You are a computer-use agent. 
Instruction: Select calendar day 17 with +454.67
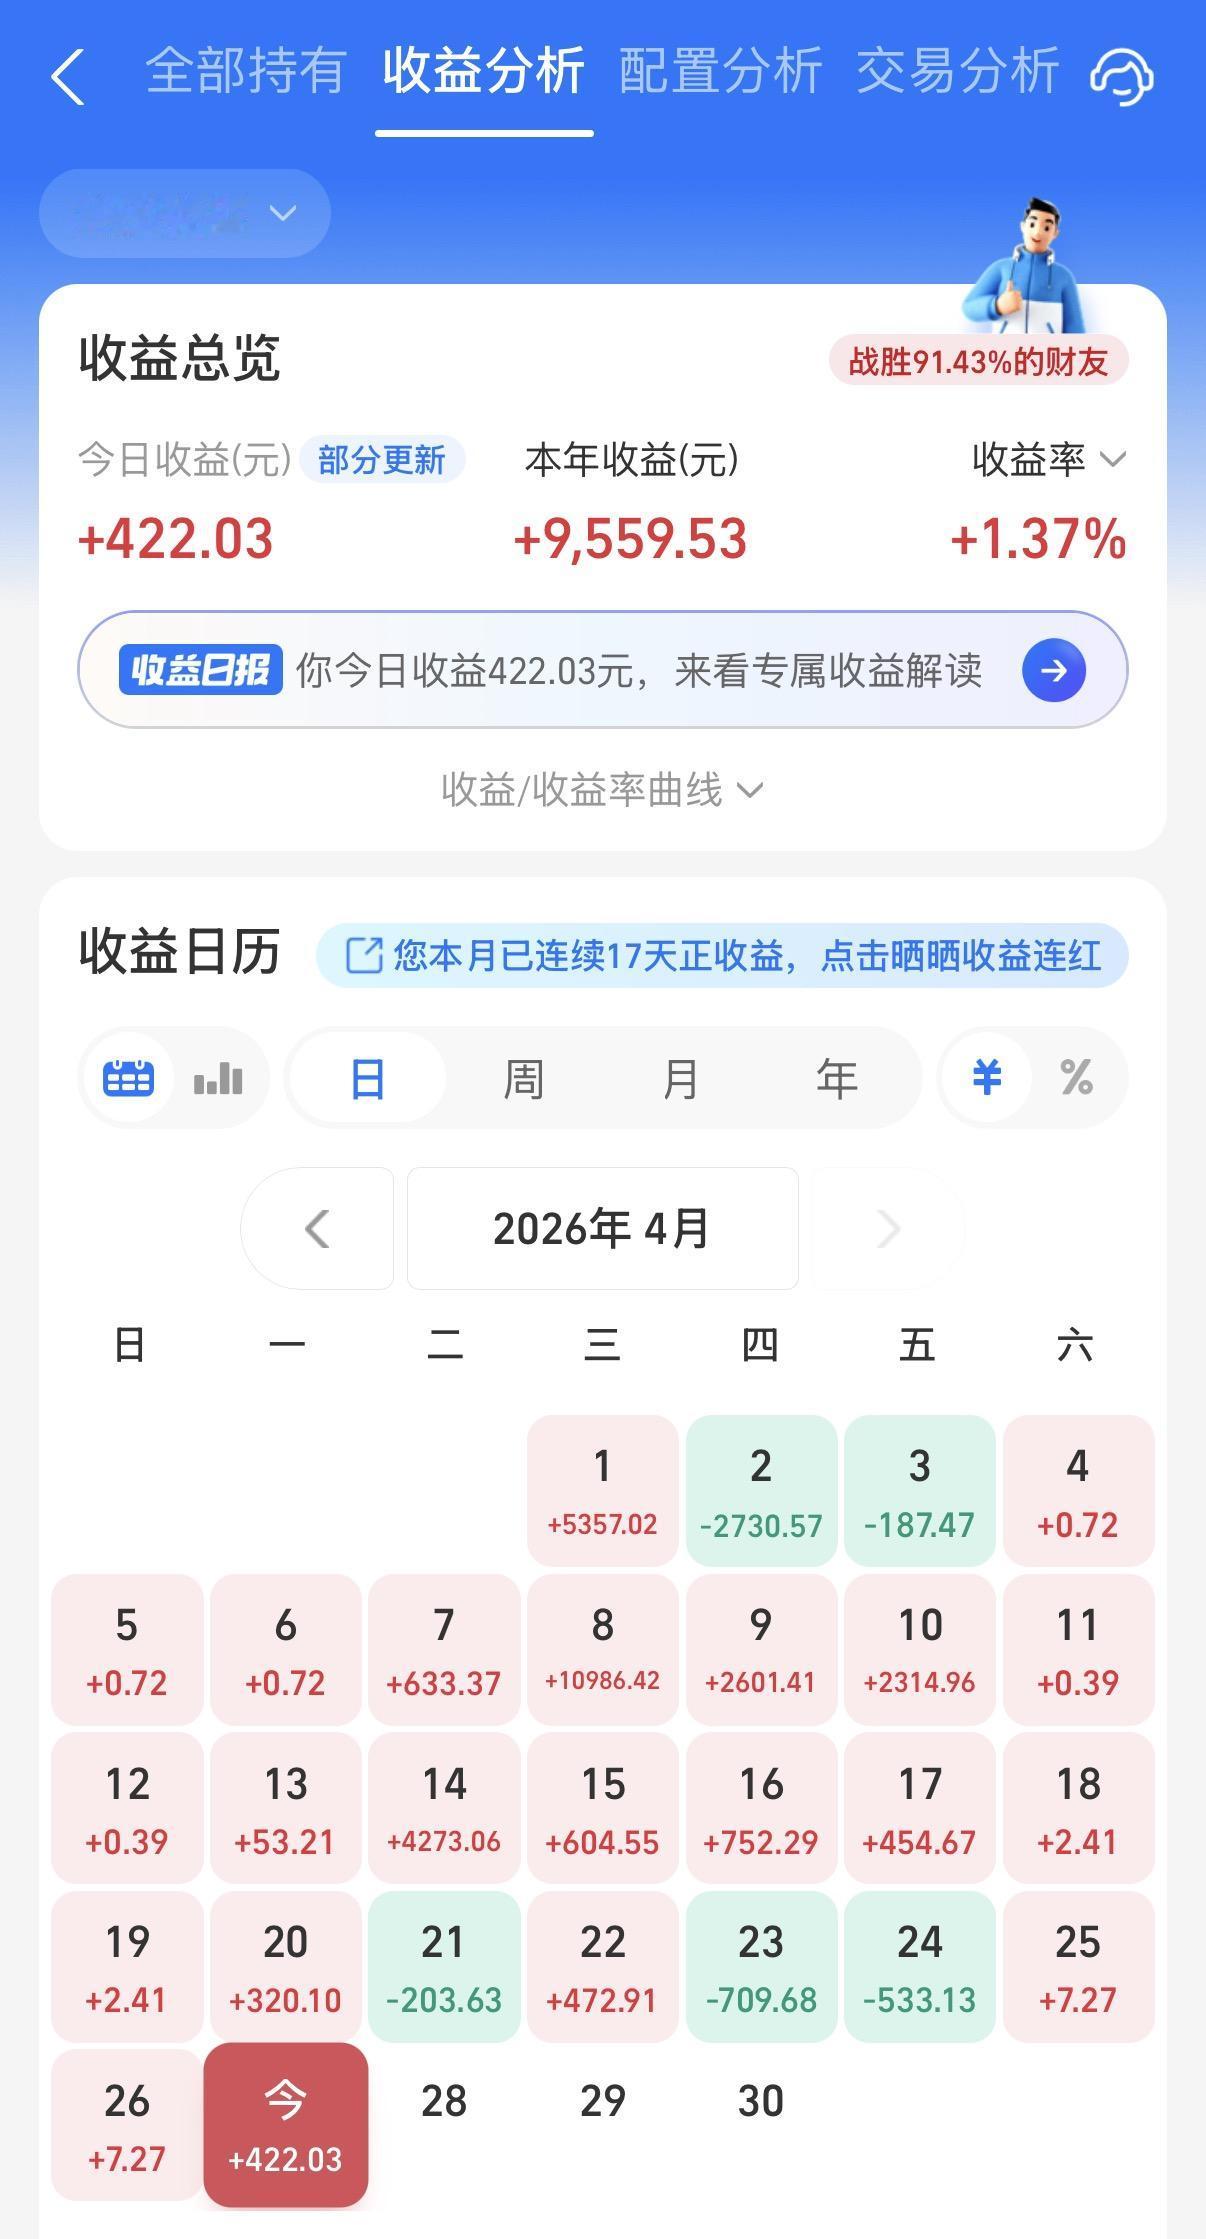920,1808
